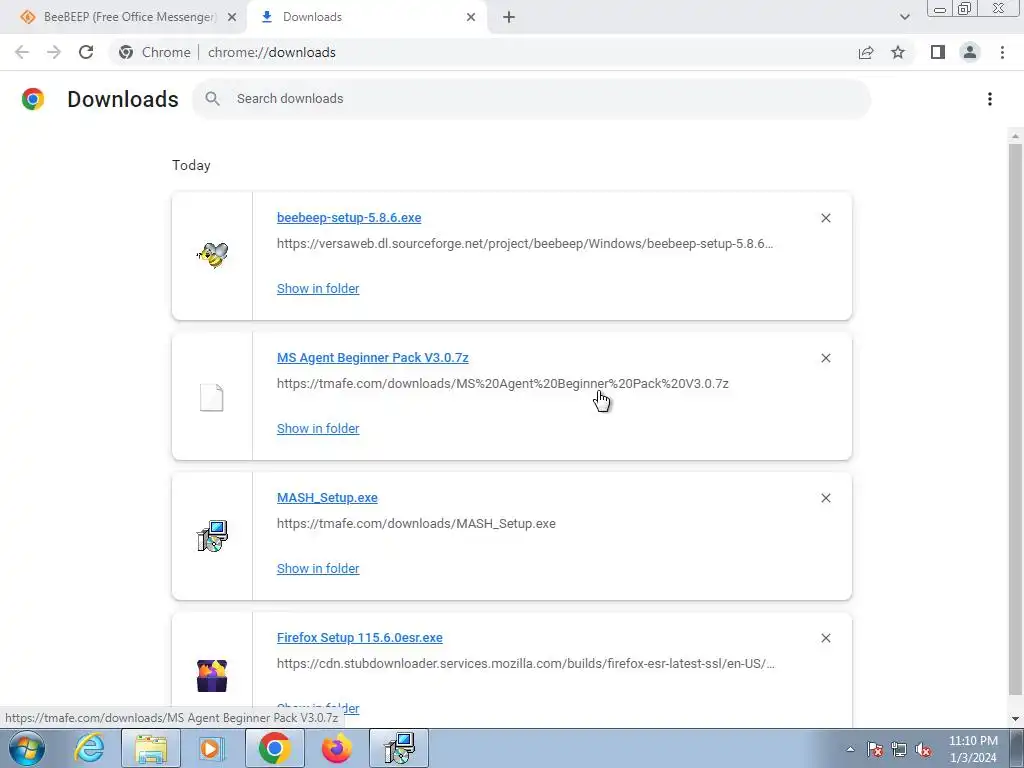The height and width of the screenshot is (768, 1024).
Task: Click the mozilla stubdownloader URL
Action: tap(526, 664)
